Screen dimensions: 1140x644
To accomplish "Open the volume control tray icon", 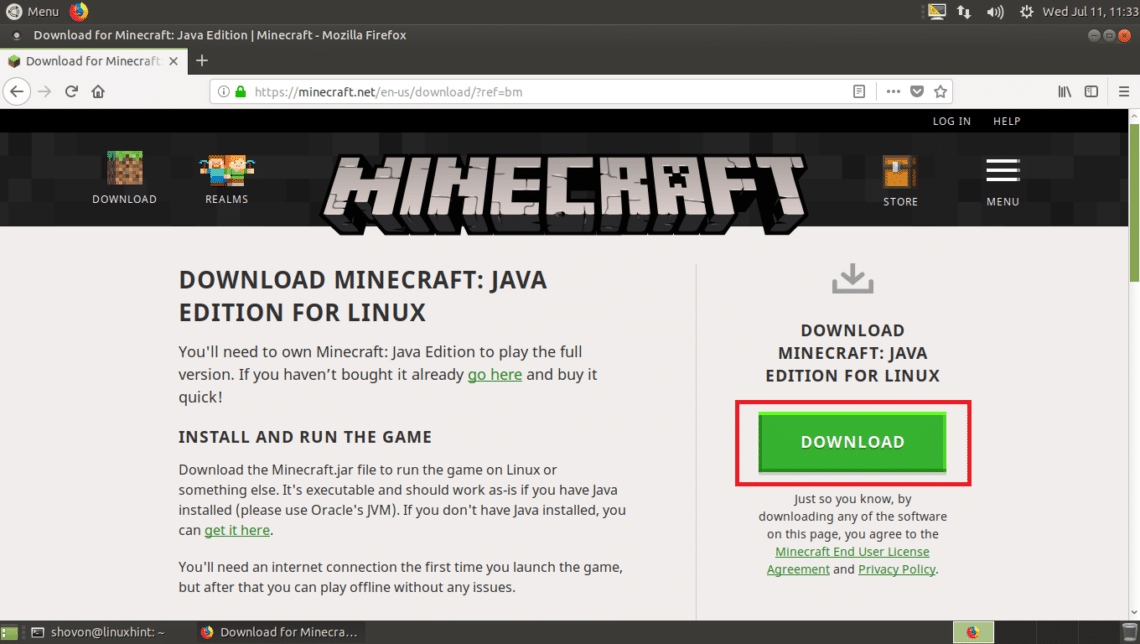I will tap(995, 12).
